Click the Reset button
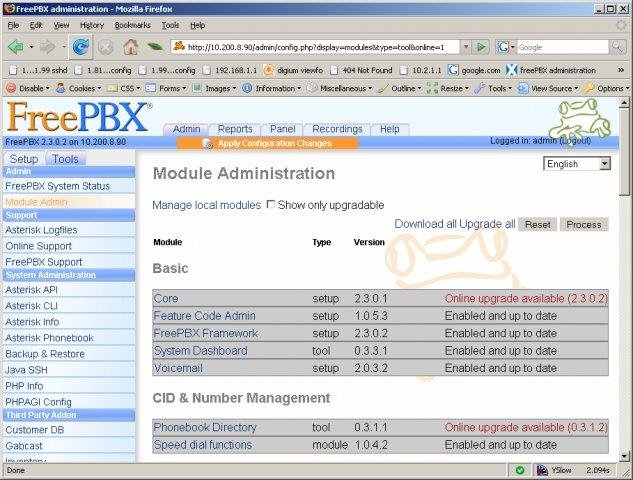 pyautogui.click(x=537, y=224)
